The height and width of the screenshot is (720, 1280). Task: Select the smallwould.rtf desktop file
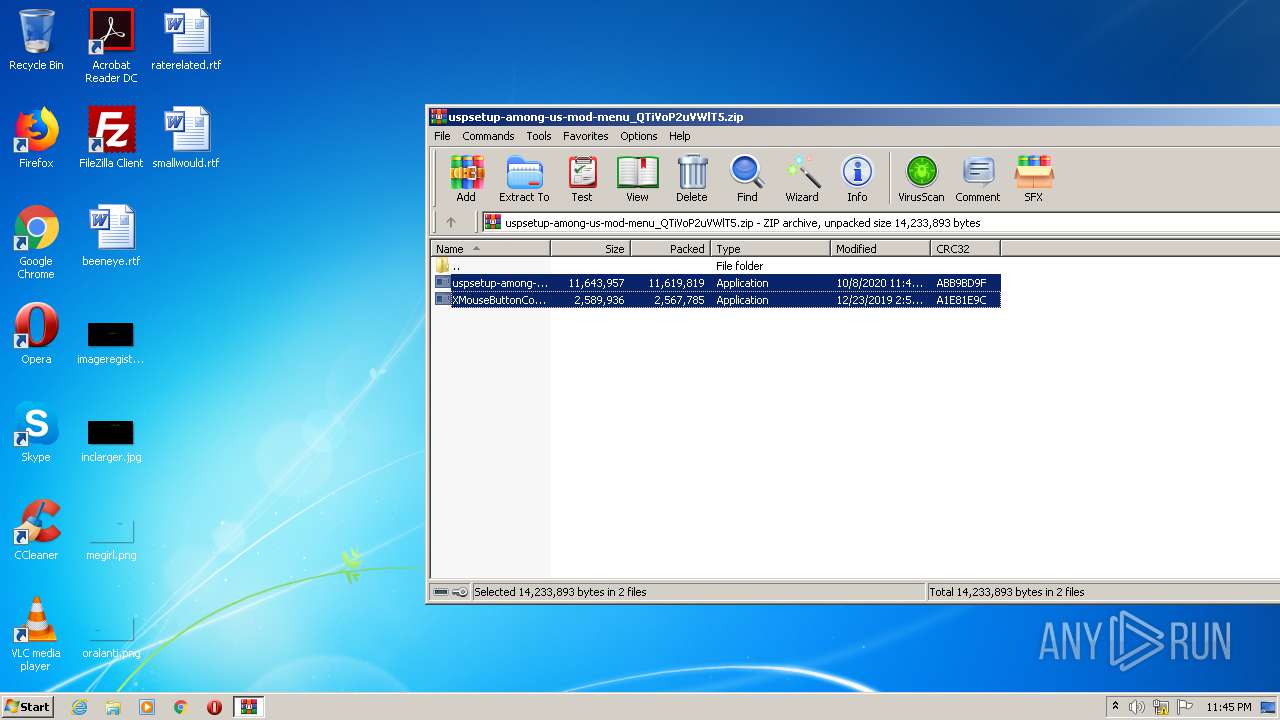[x=186, y=138]
